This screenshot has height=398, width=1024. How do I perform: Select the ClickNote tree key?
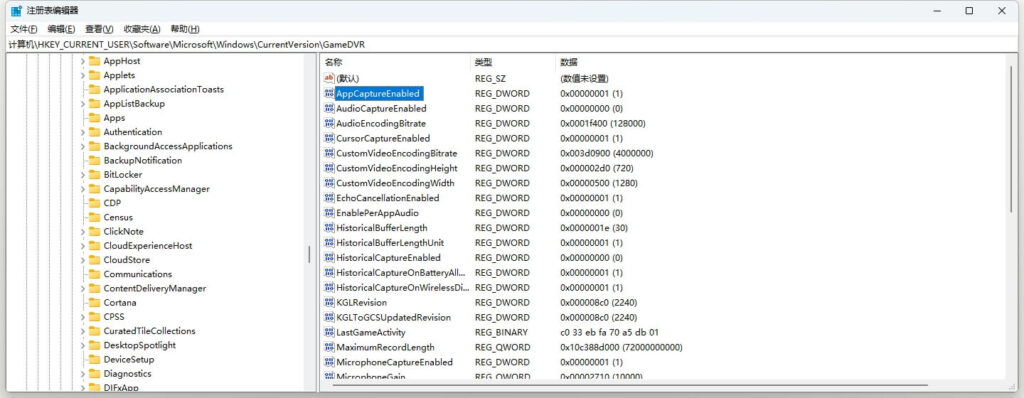pos(123,231)
